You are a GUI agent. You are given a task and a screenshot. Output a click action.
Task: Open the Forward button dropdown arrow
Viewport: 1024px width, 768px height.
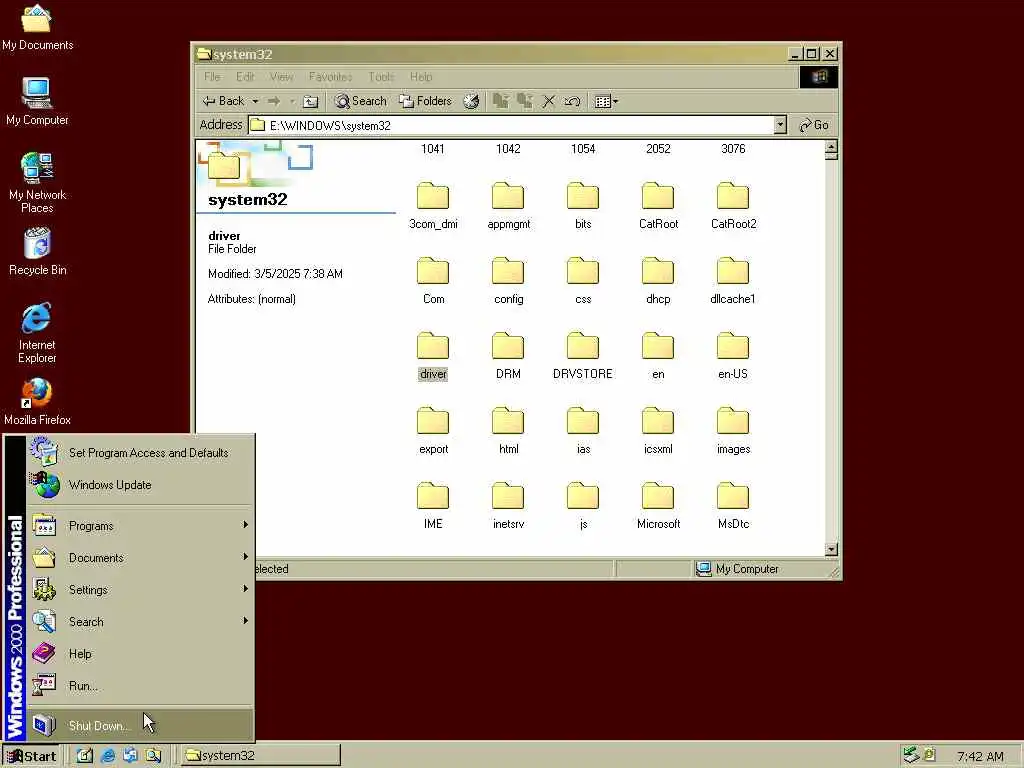coord(291,102)
